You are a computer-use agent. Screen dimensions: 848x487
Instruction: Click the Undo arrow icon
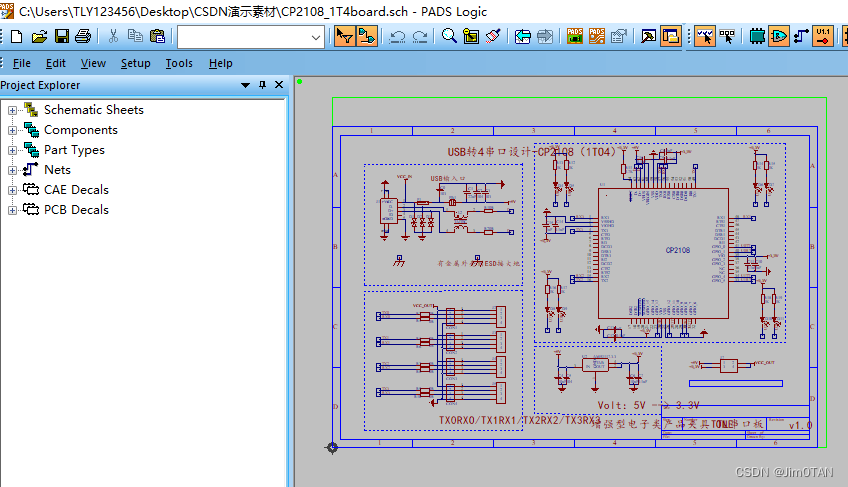[398, 37]
